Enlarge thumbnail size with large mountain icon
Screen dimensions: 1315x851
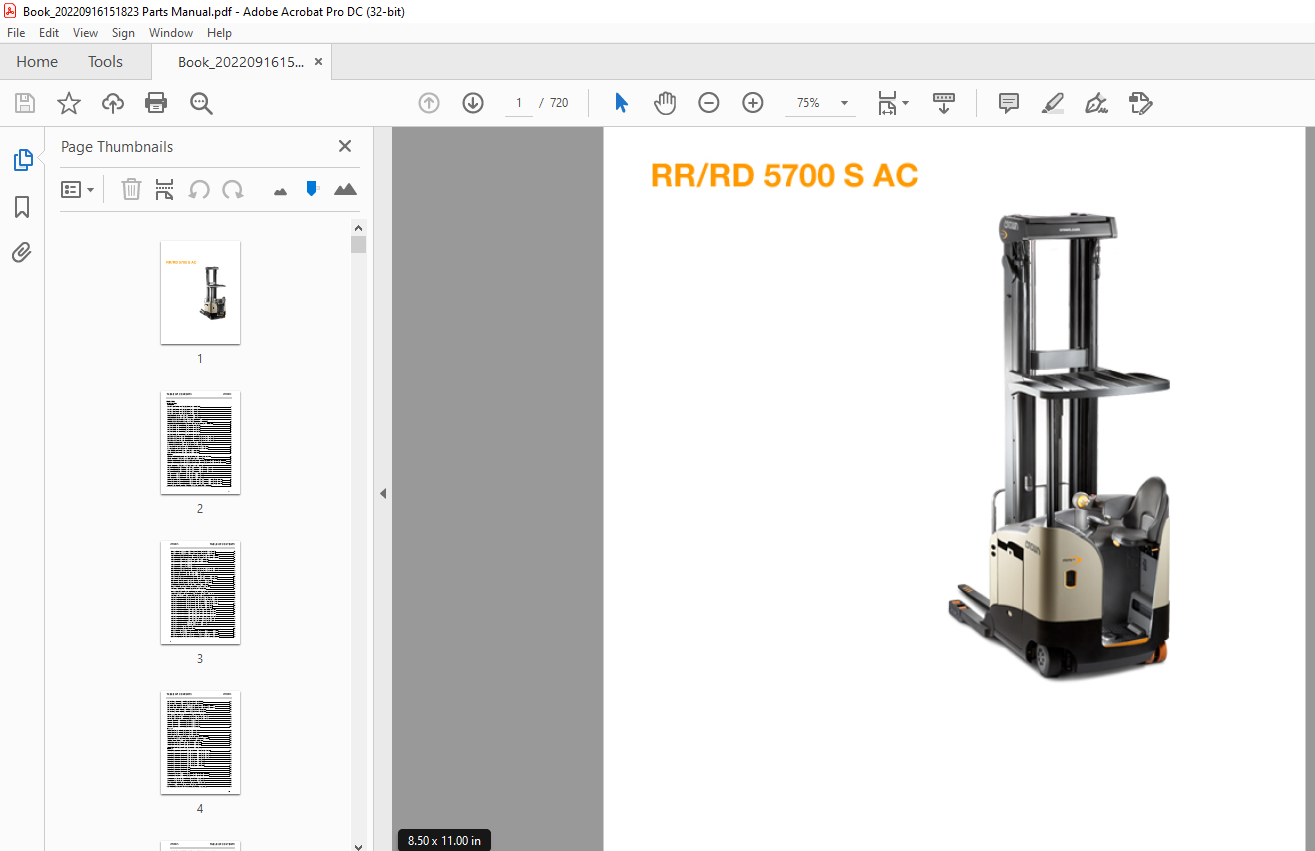[x=345, y=189]
